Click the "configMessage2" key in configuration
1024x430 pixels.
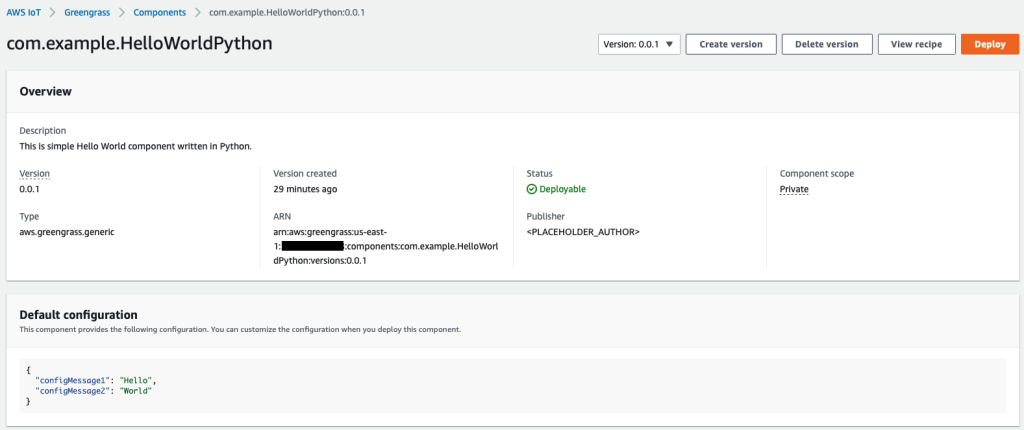pyautogui.click(x=70, y=390)
